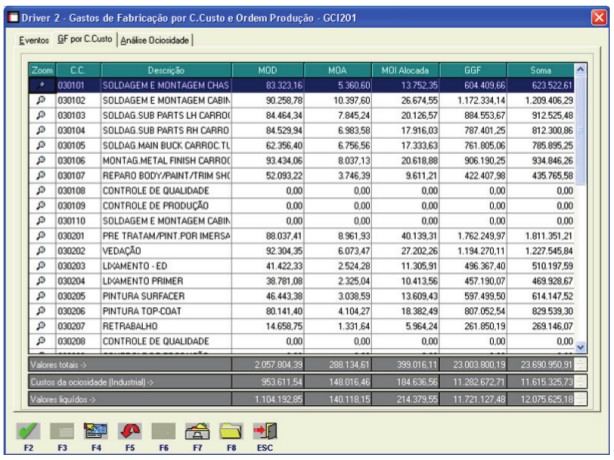Click description VEDAÇÃO
The width and height of the screenshot is (614, 460).
click(122, 251)
